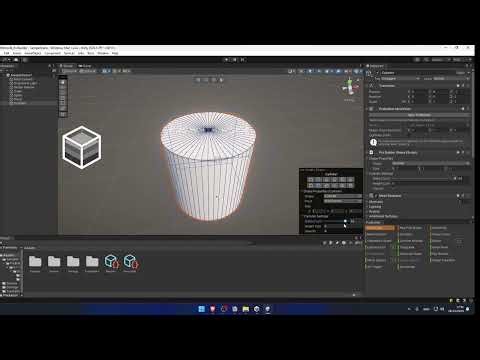The width and height of the screenshot is (480, 360).
Task: Open Pivot dropdown in Create Shape overlay
Action: click(343, 201)
